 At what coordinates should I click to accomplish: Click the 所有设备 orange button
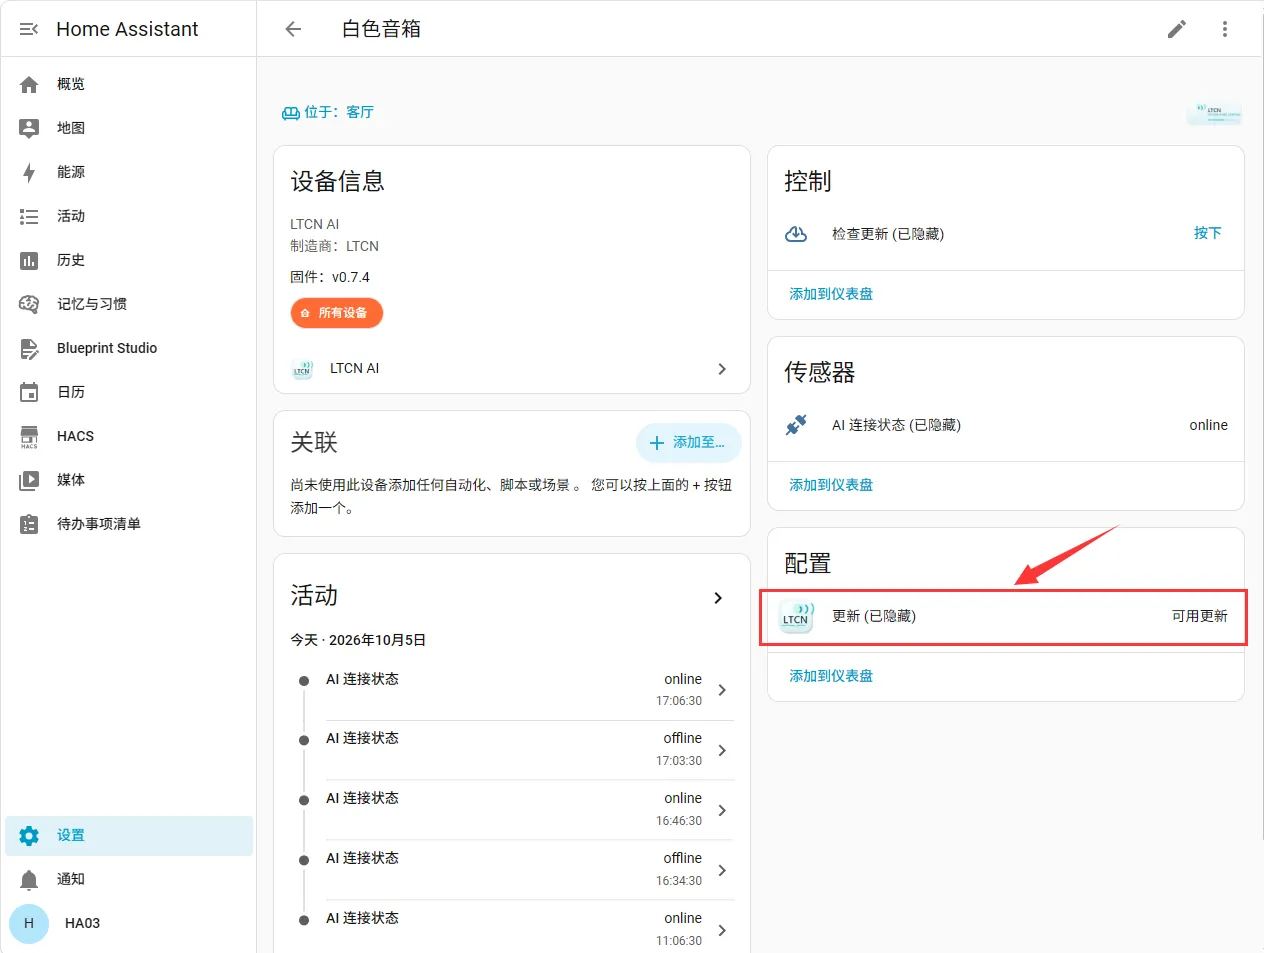[337, 313]
